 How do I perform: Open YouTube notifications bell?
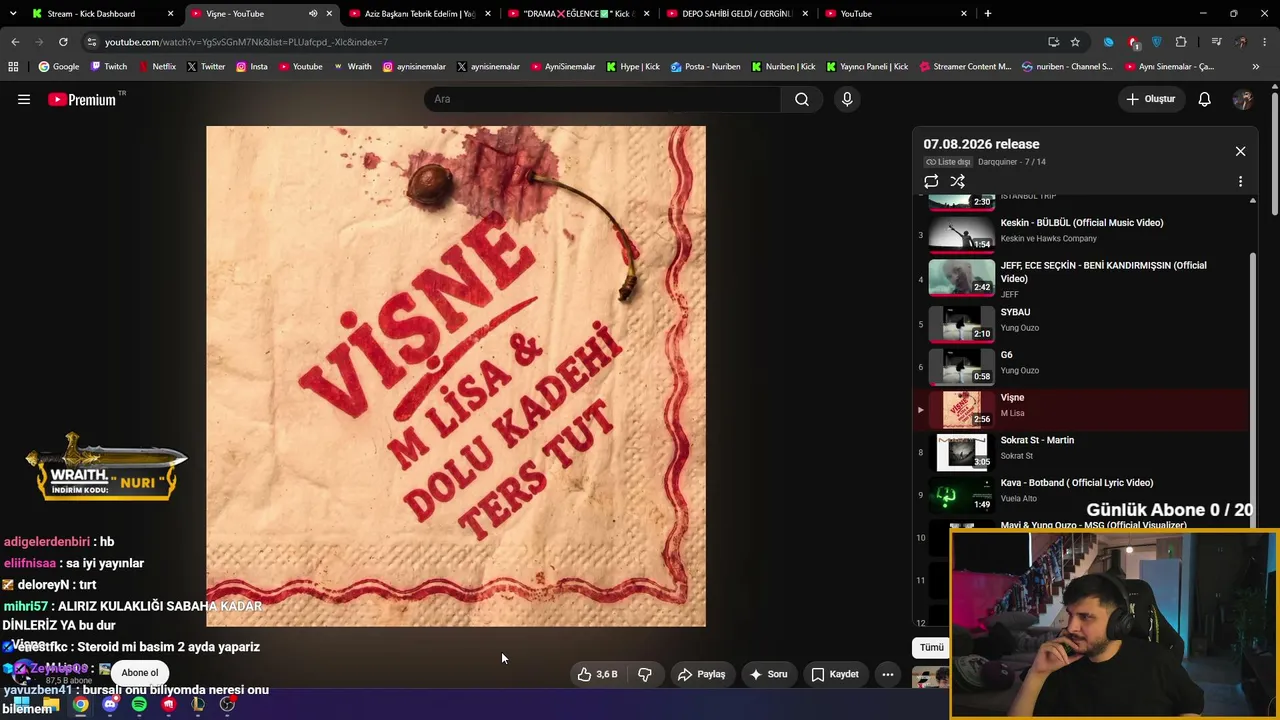pyautogui.click(x=1205, y=99)
